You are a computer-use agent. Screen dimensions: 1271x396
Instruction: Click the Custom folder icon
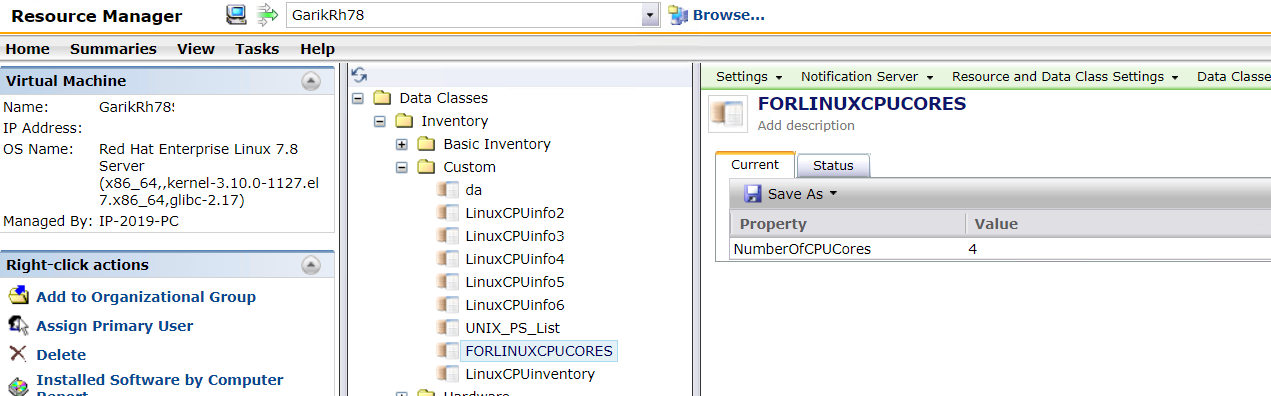point(425,167)
